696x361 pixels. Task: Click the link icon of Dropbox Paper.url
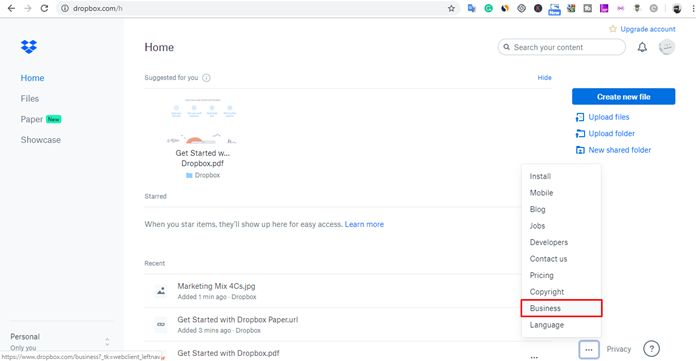pyautogui.click(x=161, y=325)
